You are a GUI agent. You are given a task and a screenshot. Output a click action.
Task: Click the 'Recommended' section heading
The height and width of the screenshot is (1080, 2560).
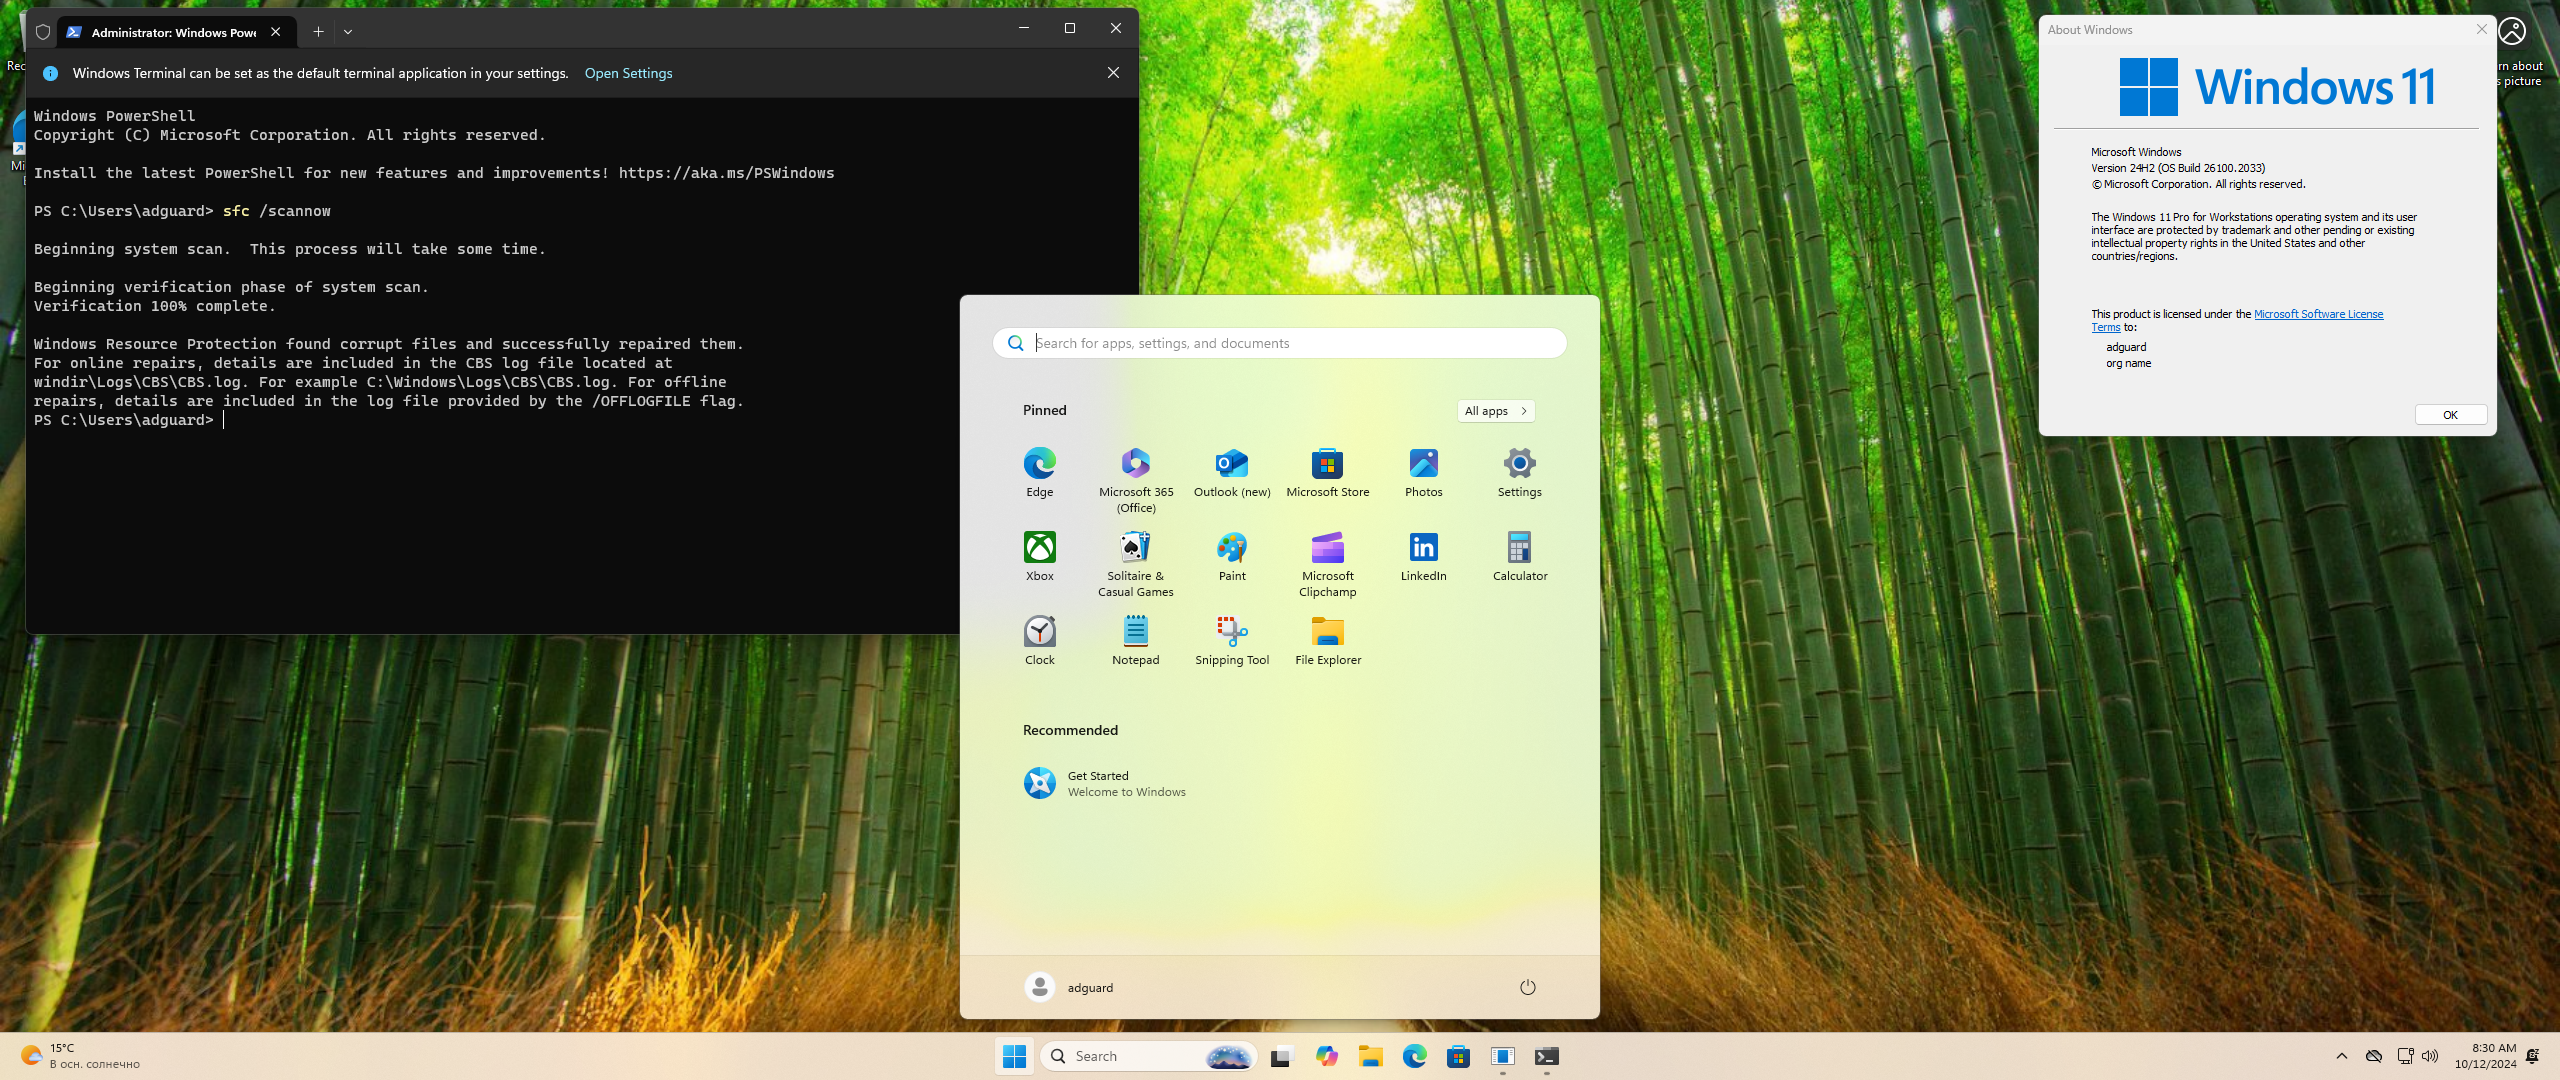[x=1070, y=730]
